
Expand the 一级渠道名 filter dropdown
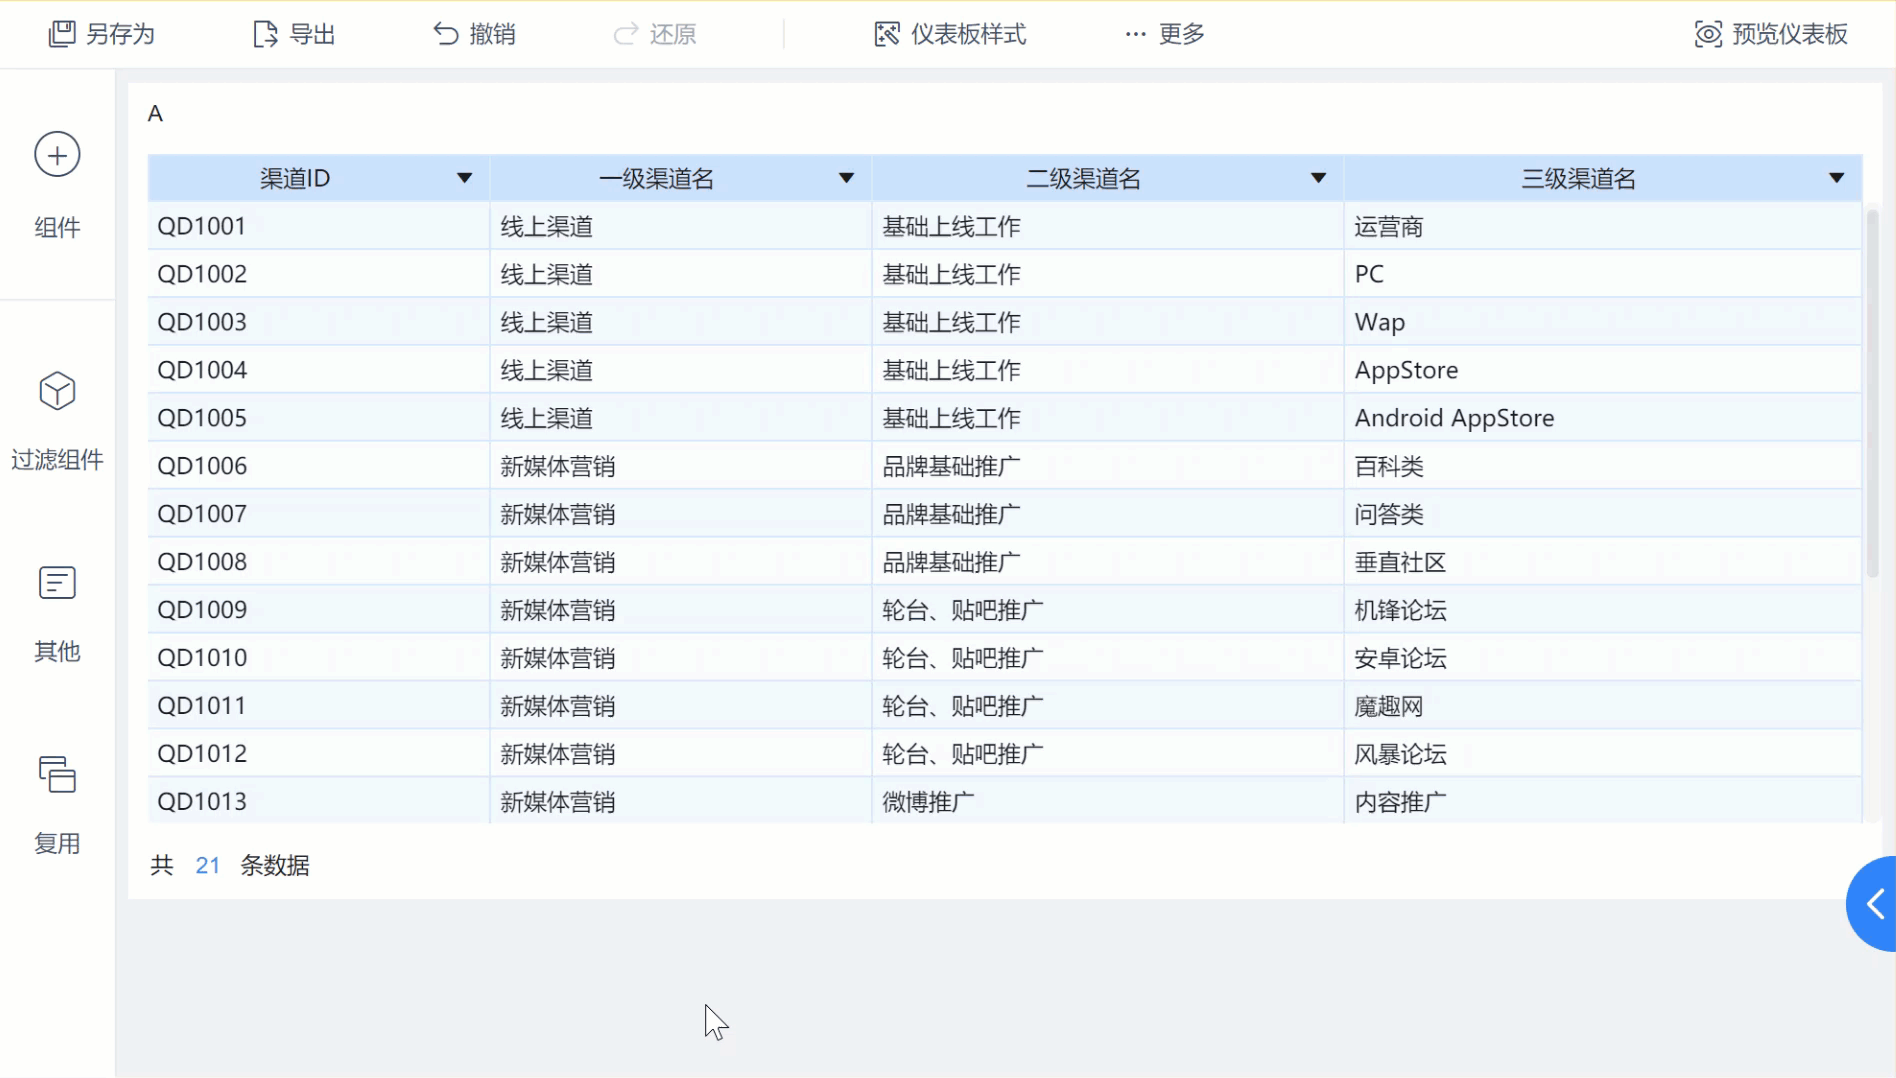(847, 177)
